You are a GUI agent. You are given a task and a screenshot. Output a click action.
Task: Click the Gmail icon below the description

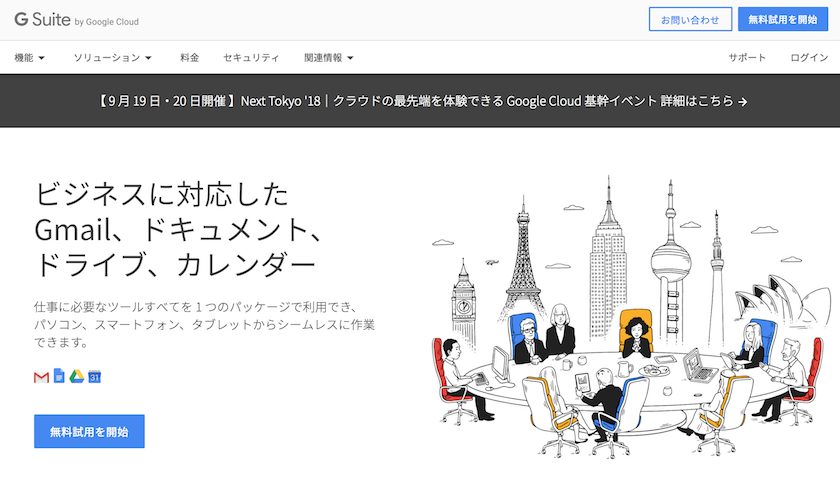[41, 377]
